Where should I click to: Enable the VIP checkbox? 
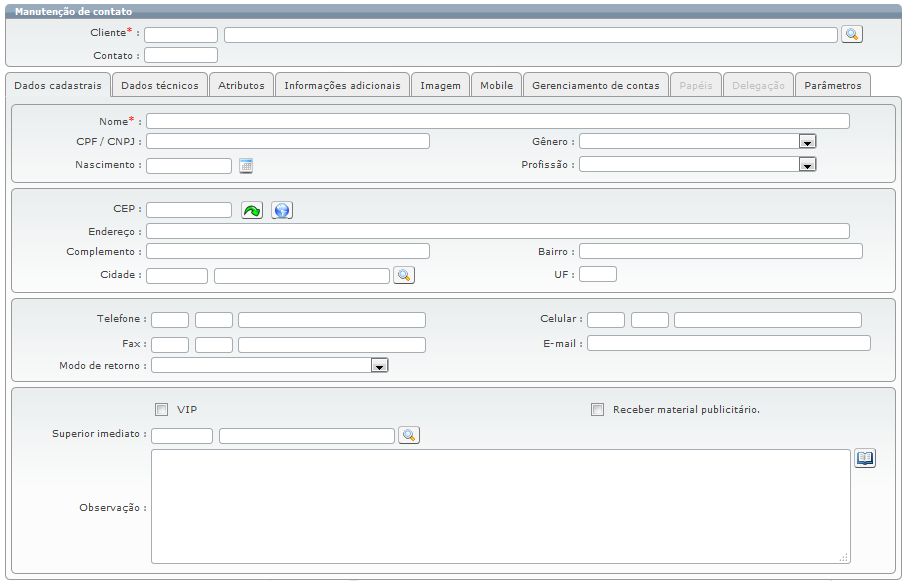(161, 409)
